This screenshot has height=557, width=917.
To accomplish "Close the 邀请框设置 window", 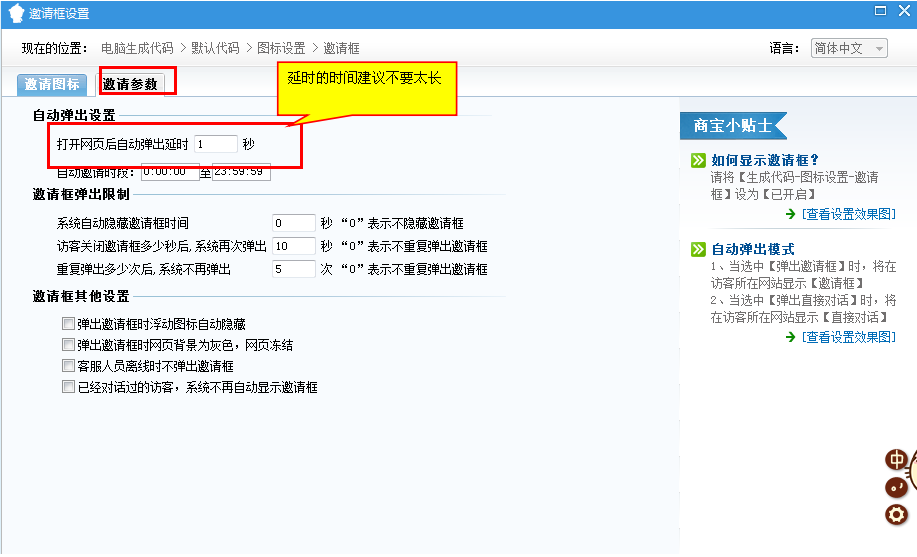I will (904, 11).
